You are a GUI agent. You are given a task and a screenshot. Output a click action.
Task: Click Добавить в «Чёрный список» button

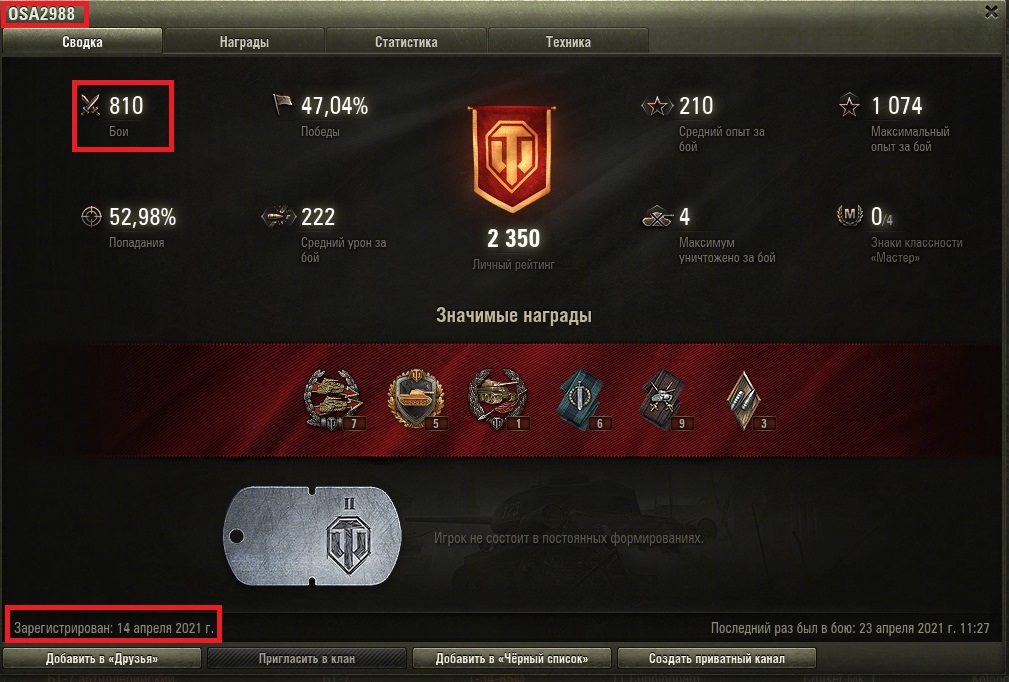click(512, 658)
